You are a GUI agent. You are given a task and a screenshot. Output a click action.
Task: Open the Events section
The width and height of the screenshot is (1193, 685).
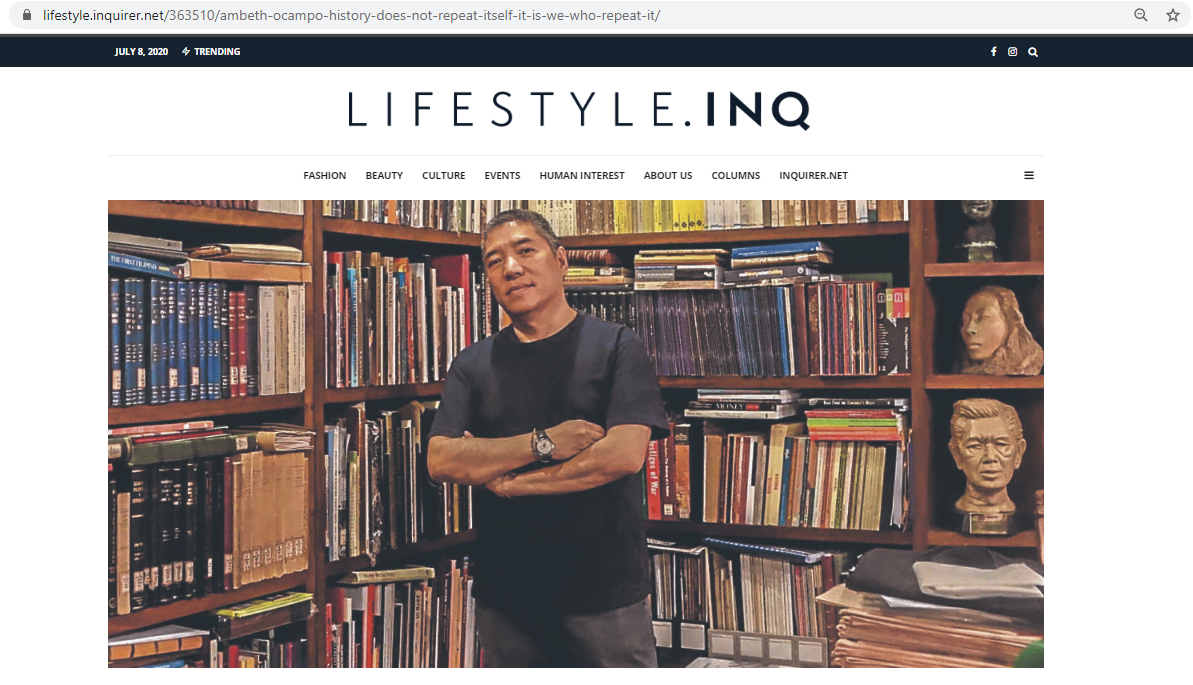click(x=502, y=176)
